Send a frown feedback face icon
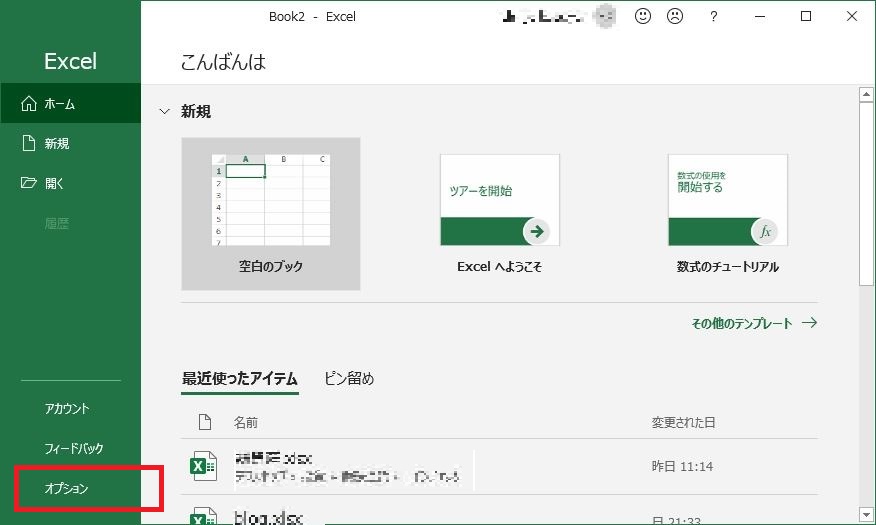This screenshot has width=876, height=525. pyautogui.click(x=675, y=16)
